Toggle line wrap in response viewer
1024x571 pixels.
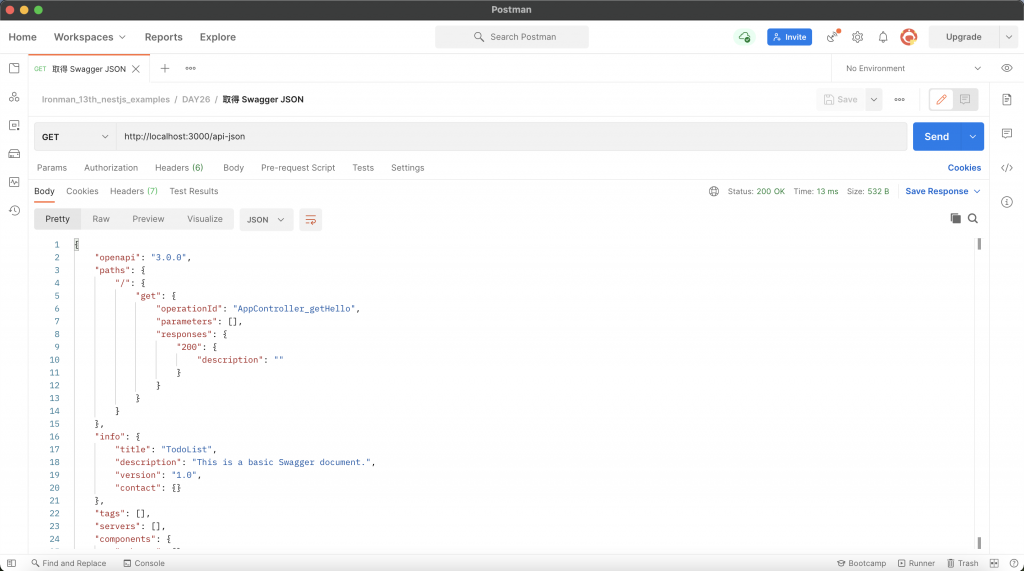coord(311,220)
